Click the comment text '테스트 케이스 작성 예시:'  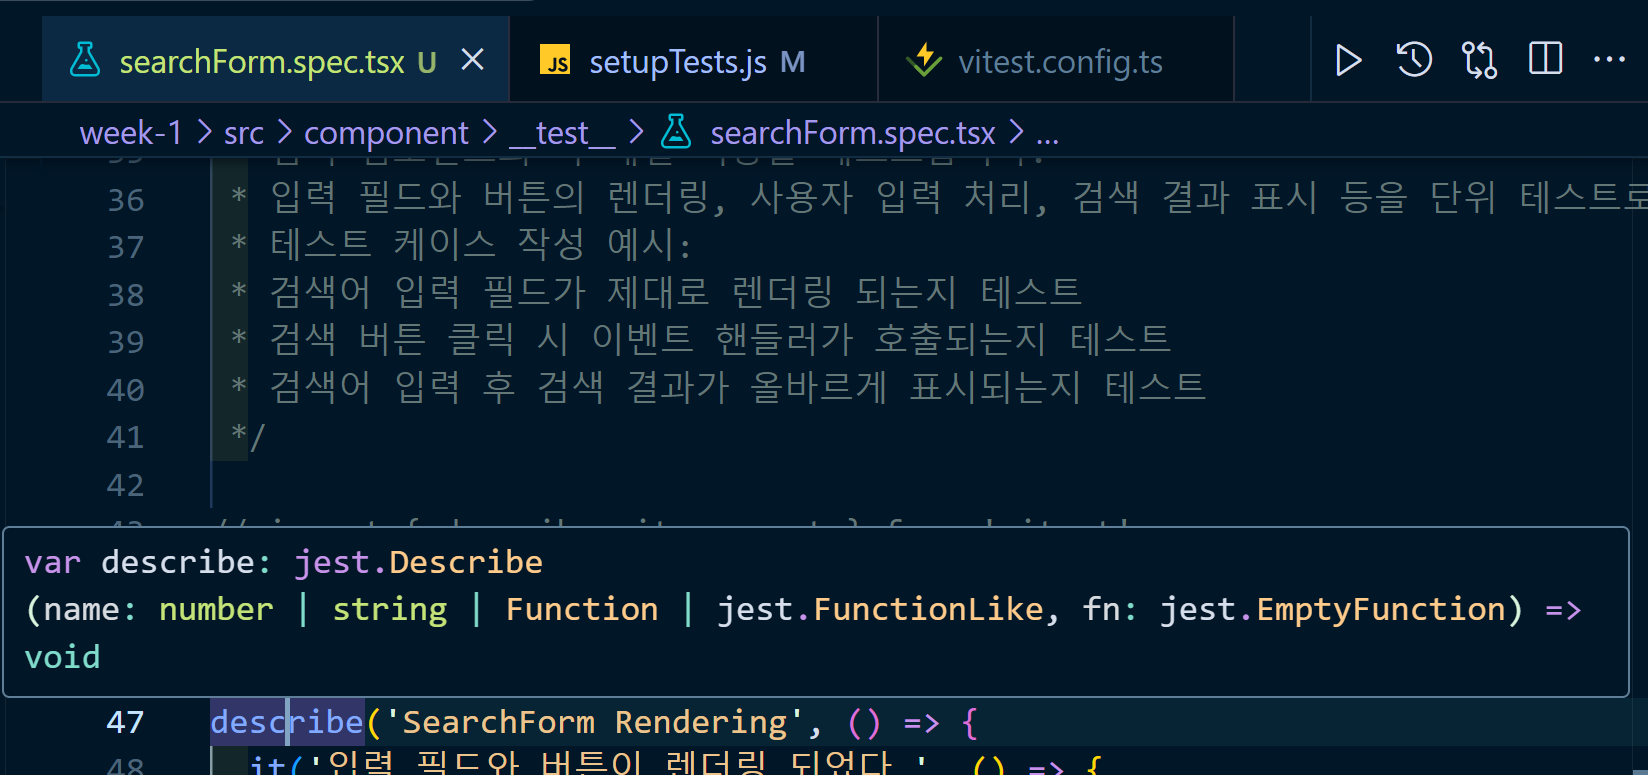480,244
